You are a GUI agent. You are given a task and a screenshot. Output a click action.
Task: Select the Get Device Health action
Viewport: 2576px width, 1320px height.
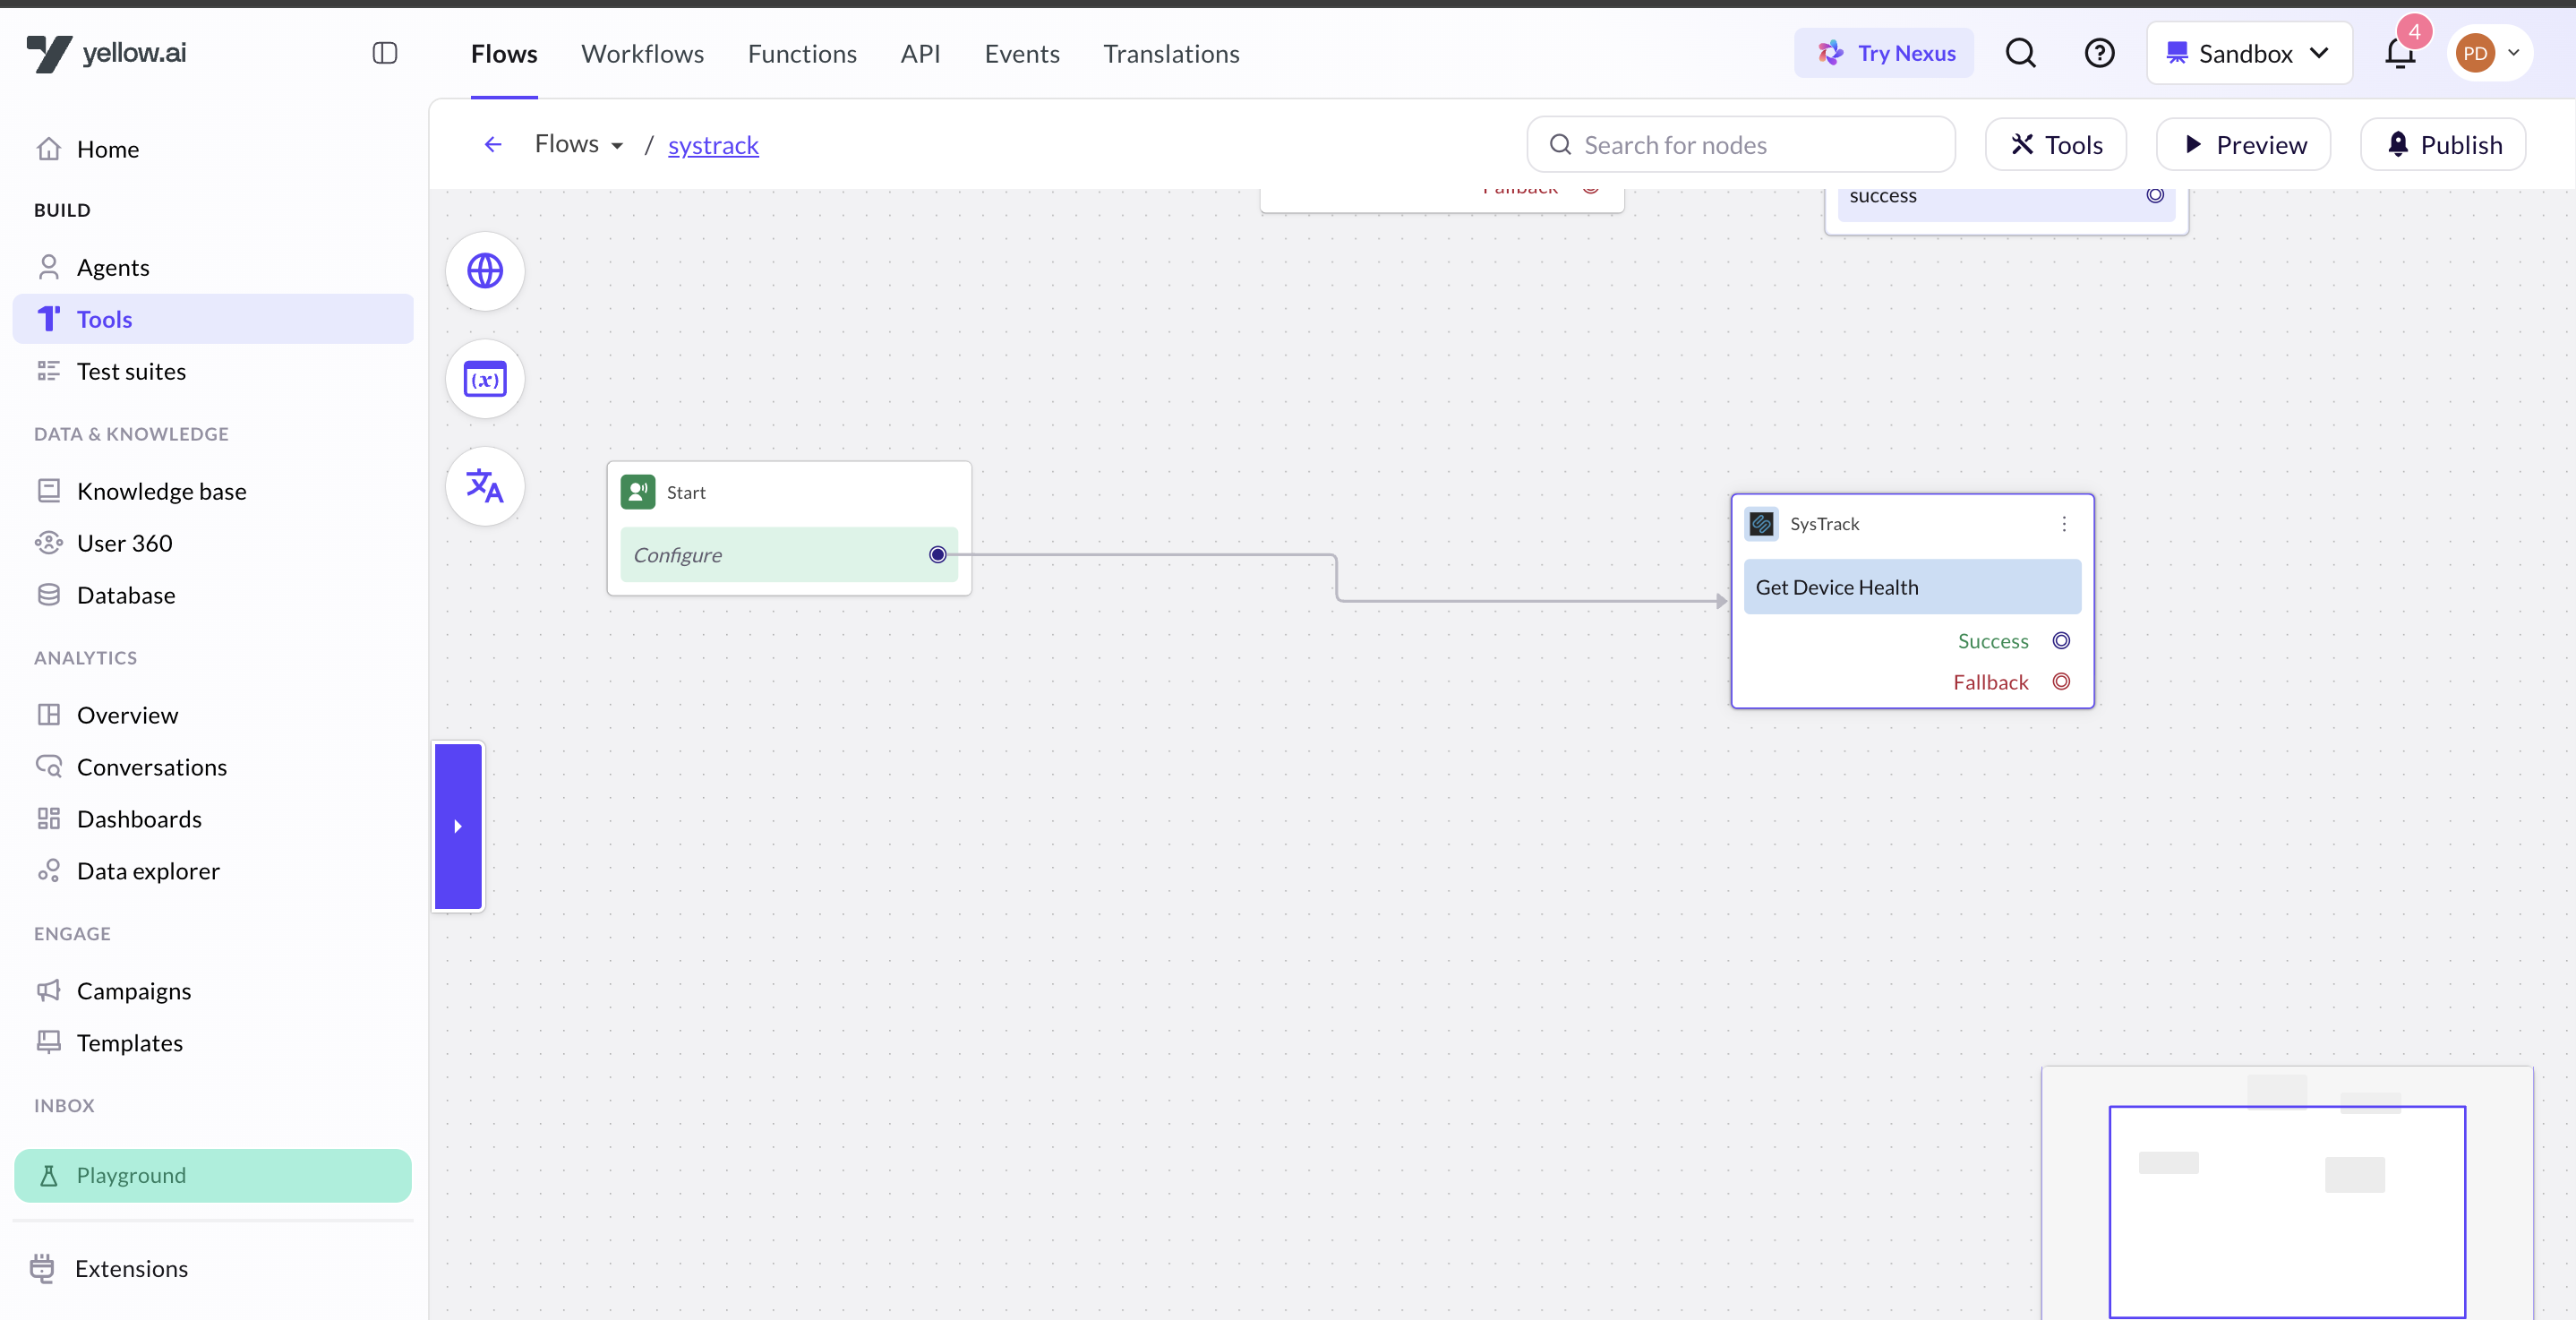point(1912,587)
